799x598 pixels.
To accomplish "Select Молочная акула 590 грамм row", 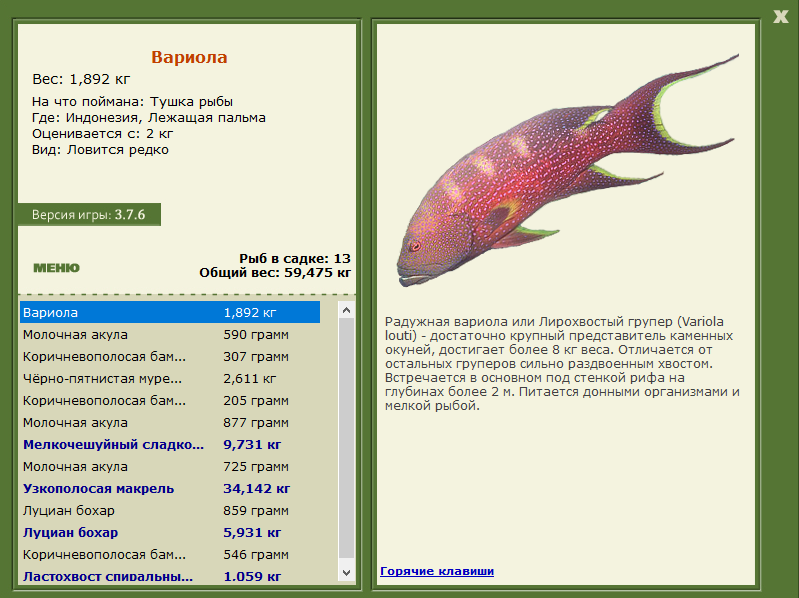I will [170, 335].
